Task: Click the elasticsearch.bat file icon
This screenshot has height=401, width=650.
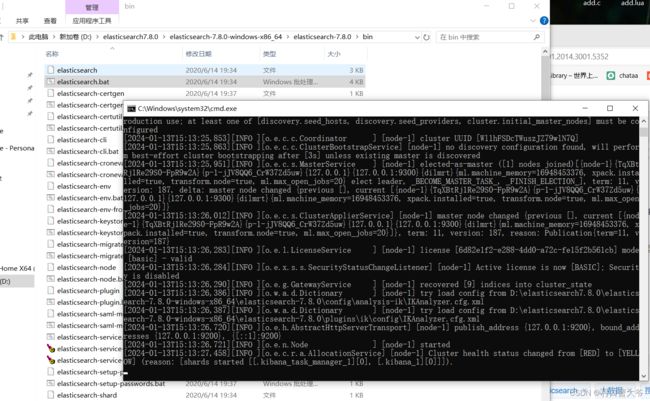Action: tap(51, 81)
